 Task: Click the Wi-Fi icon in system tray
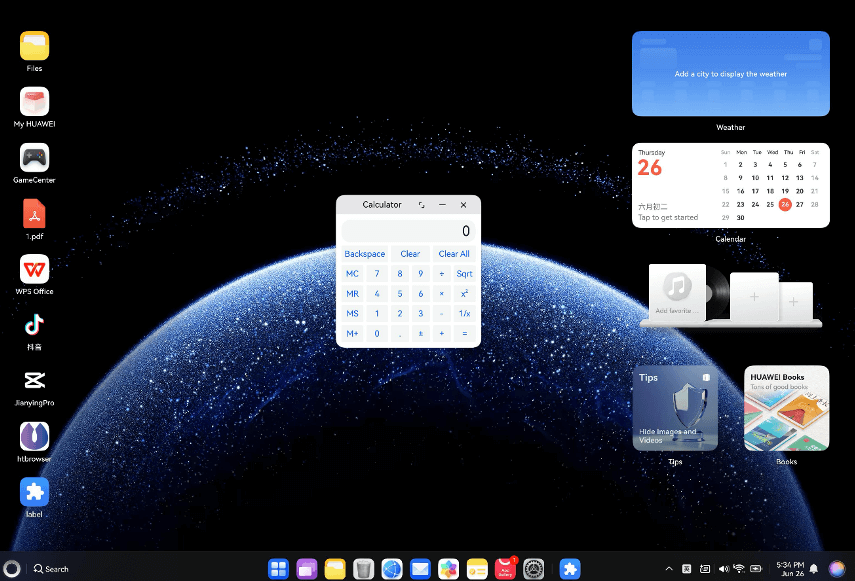click(x=739, y=568)
